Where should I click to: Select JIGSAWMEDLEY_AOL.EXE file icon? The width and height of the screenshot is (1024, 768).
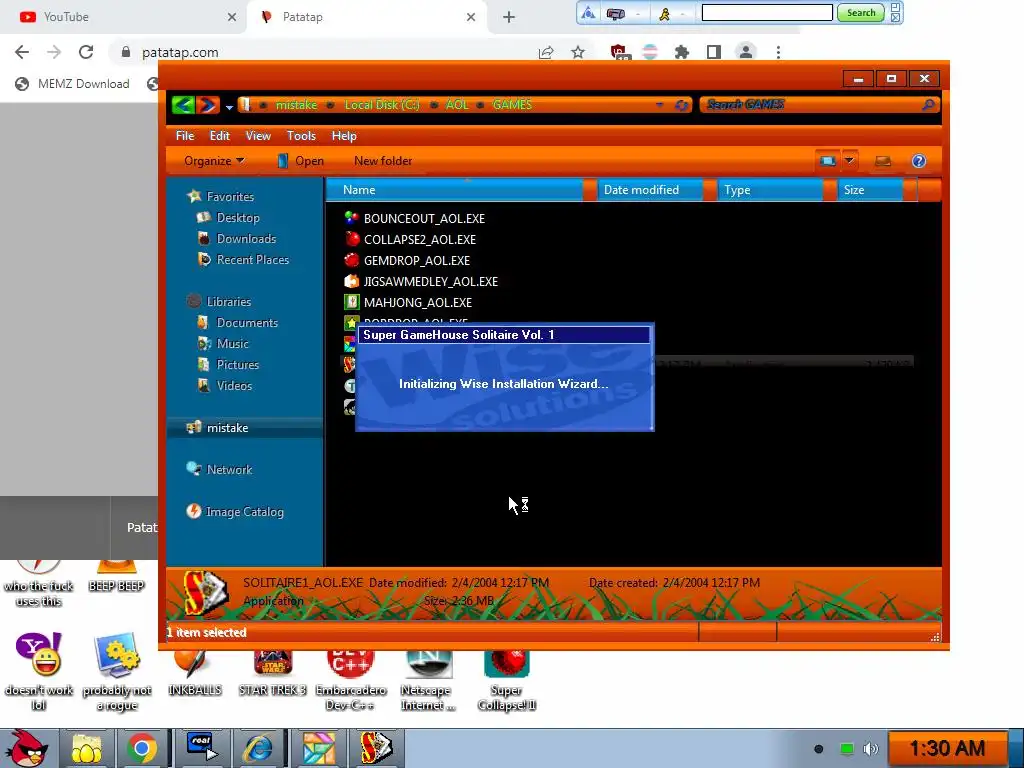pos(352,281)
